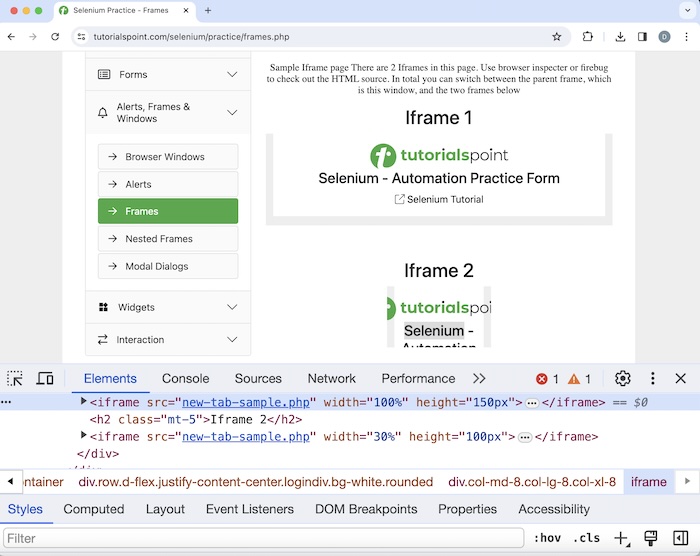Toggle the device toolbar in DevTools
The height and width of the screenshot is (556, 700).
[45, 379]
